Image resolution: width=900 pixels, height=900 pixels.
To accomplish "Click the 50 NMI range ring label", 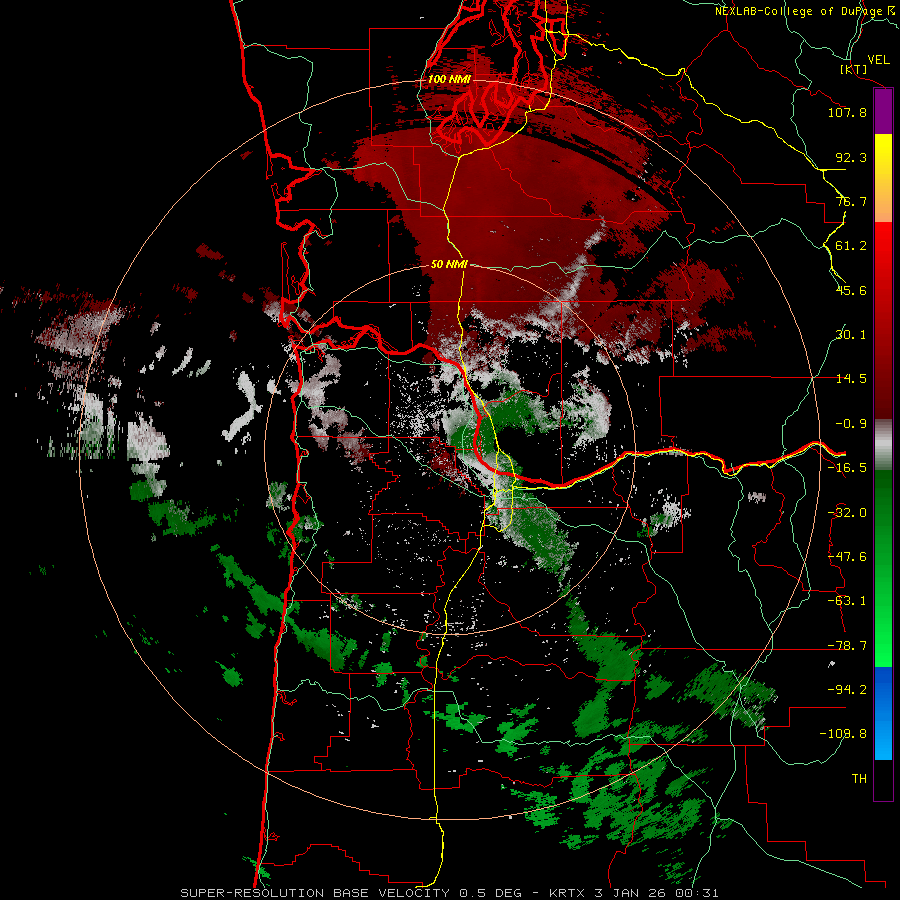I will pos(449,264).
